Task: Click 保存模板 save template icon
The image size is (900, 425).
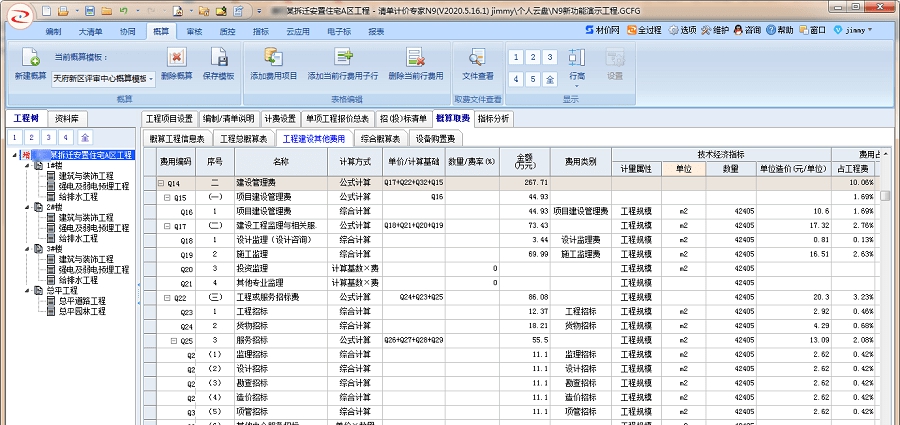Action: click(219, 64)
